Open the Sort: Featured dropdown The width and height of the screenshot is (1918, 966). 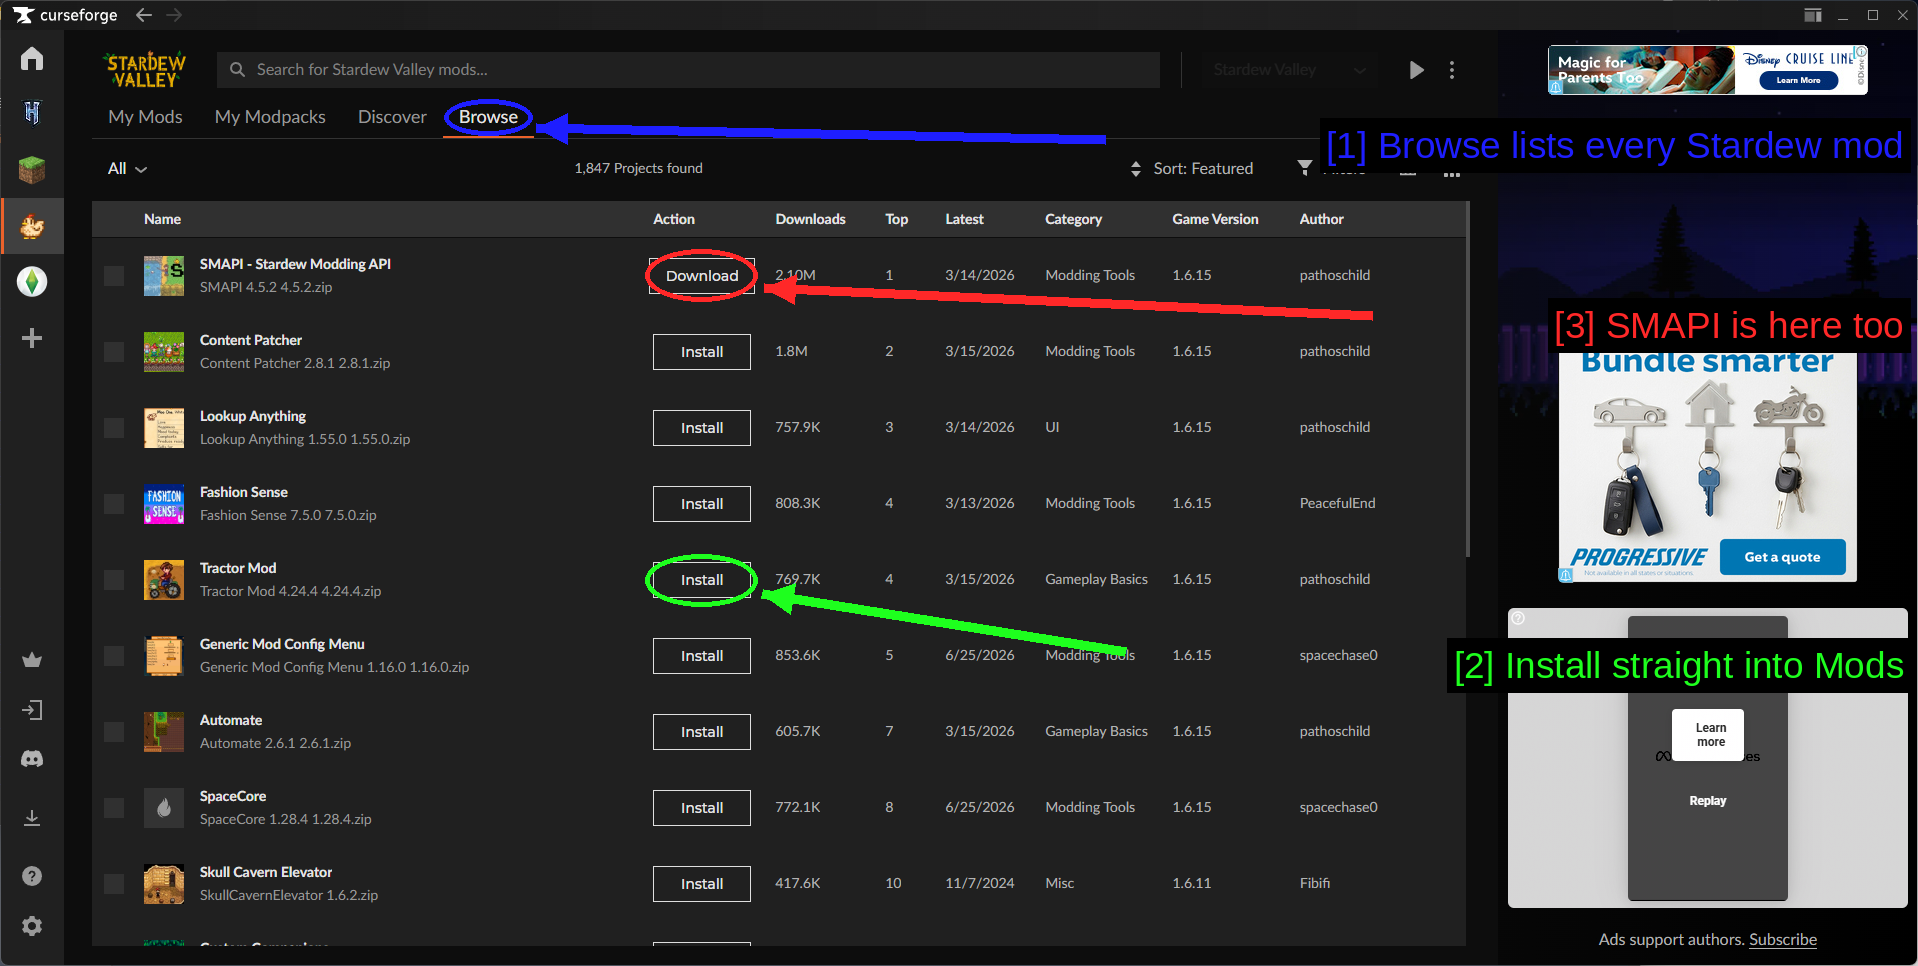click(1191, 168)
